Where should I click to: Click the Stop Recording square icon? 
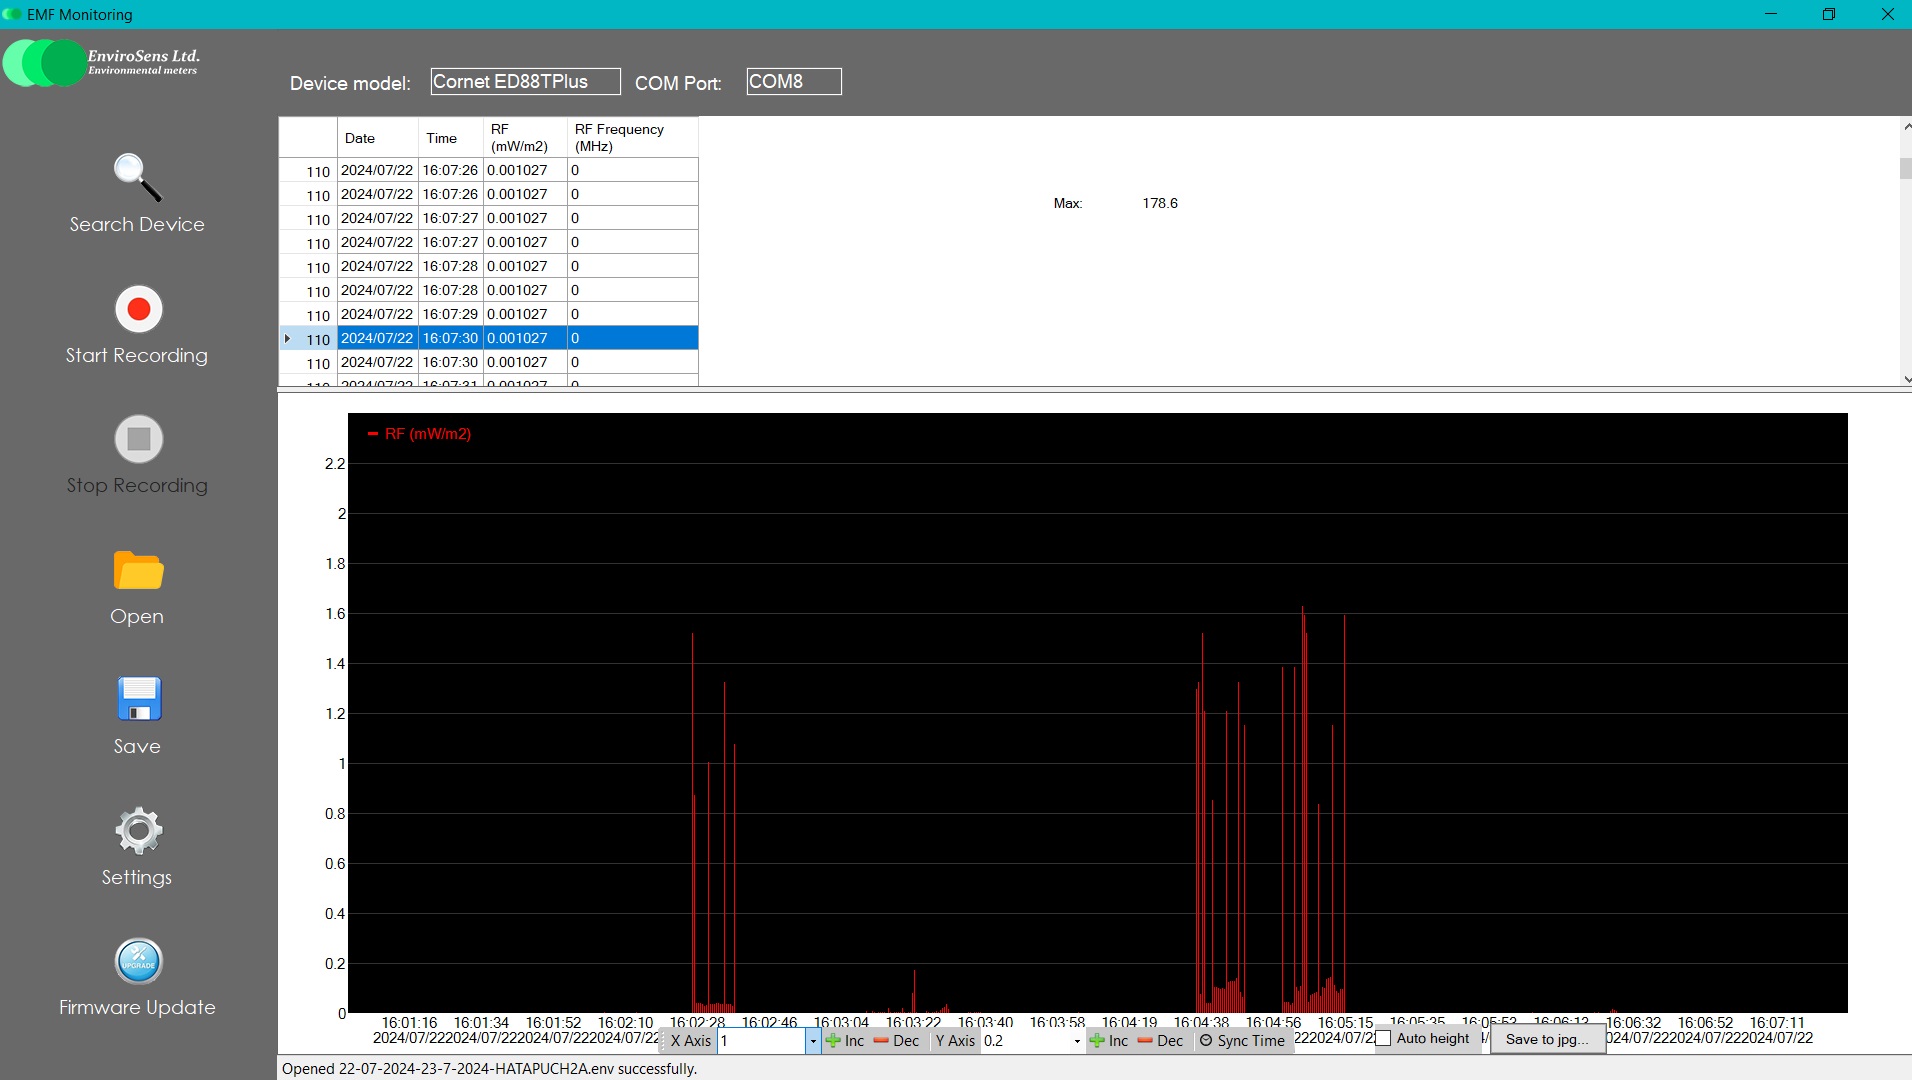[x=139, y=439]
